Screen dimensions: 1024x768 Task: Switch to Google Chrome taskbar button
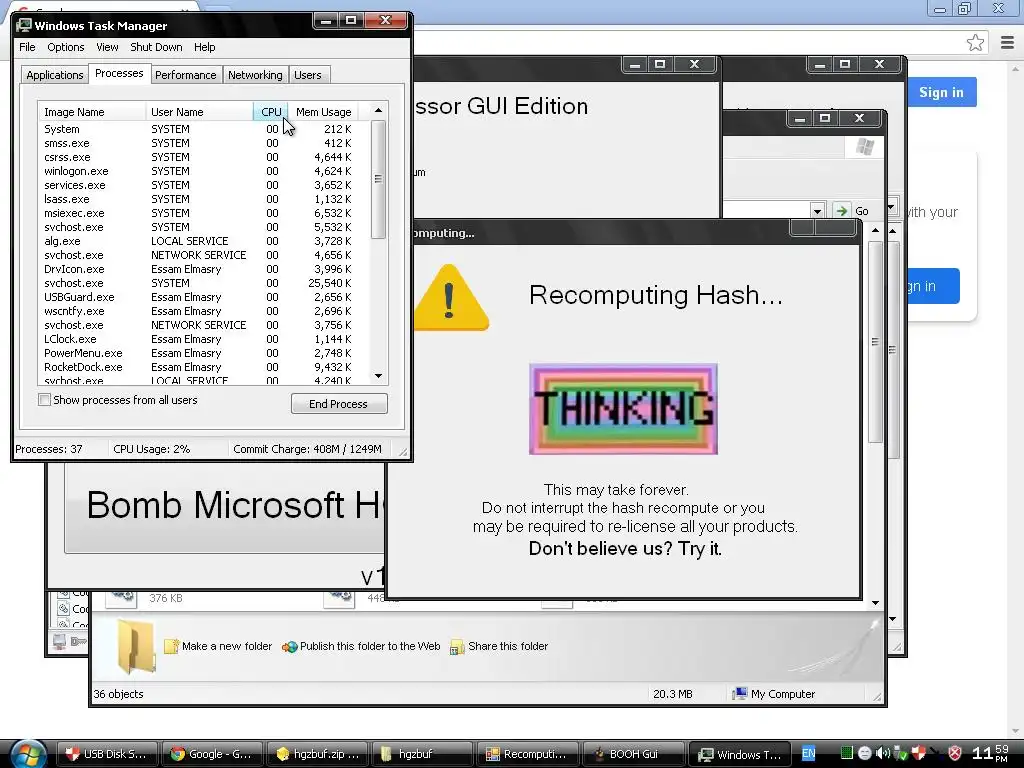(212, 754)
